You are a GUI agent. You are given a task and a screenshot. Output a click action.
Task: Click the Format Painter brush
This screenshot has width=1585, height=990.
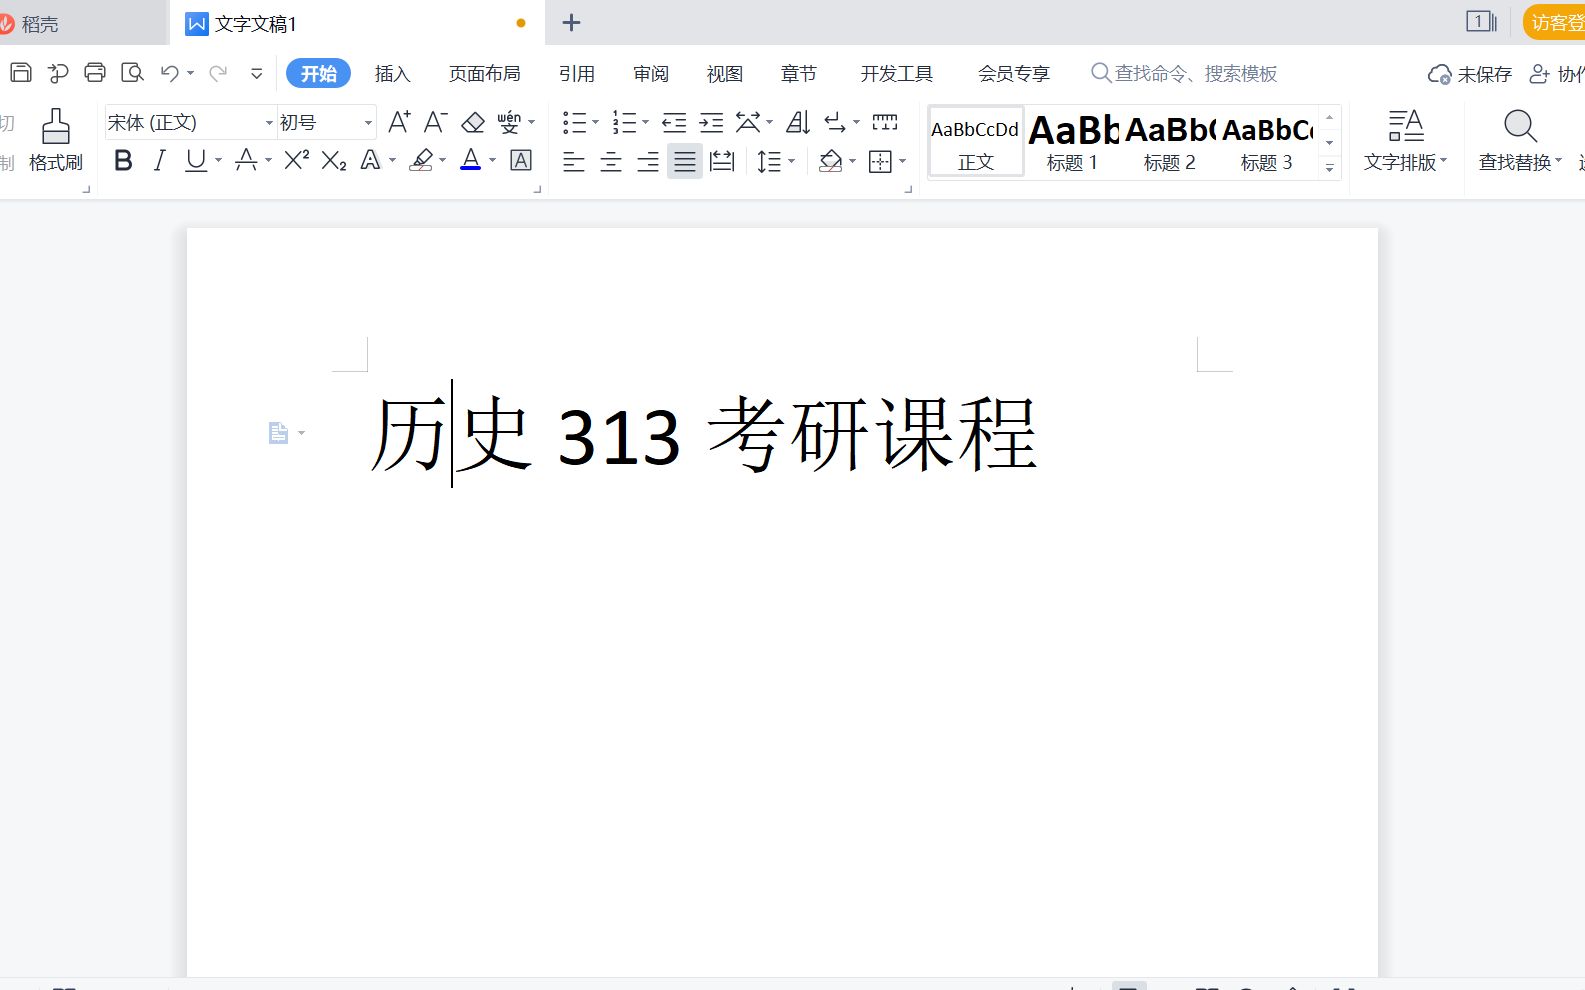pyautogui.click(x=56, y=141)
